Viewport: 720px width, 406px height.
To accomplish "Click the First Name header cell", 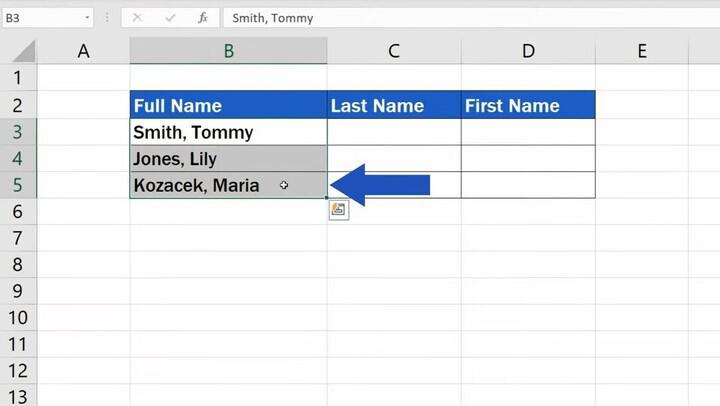I will pyautogui.click(x=527, y=106).
